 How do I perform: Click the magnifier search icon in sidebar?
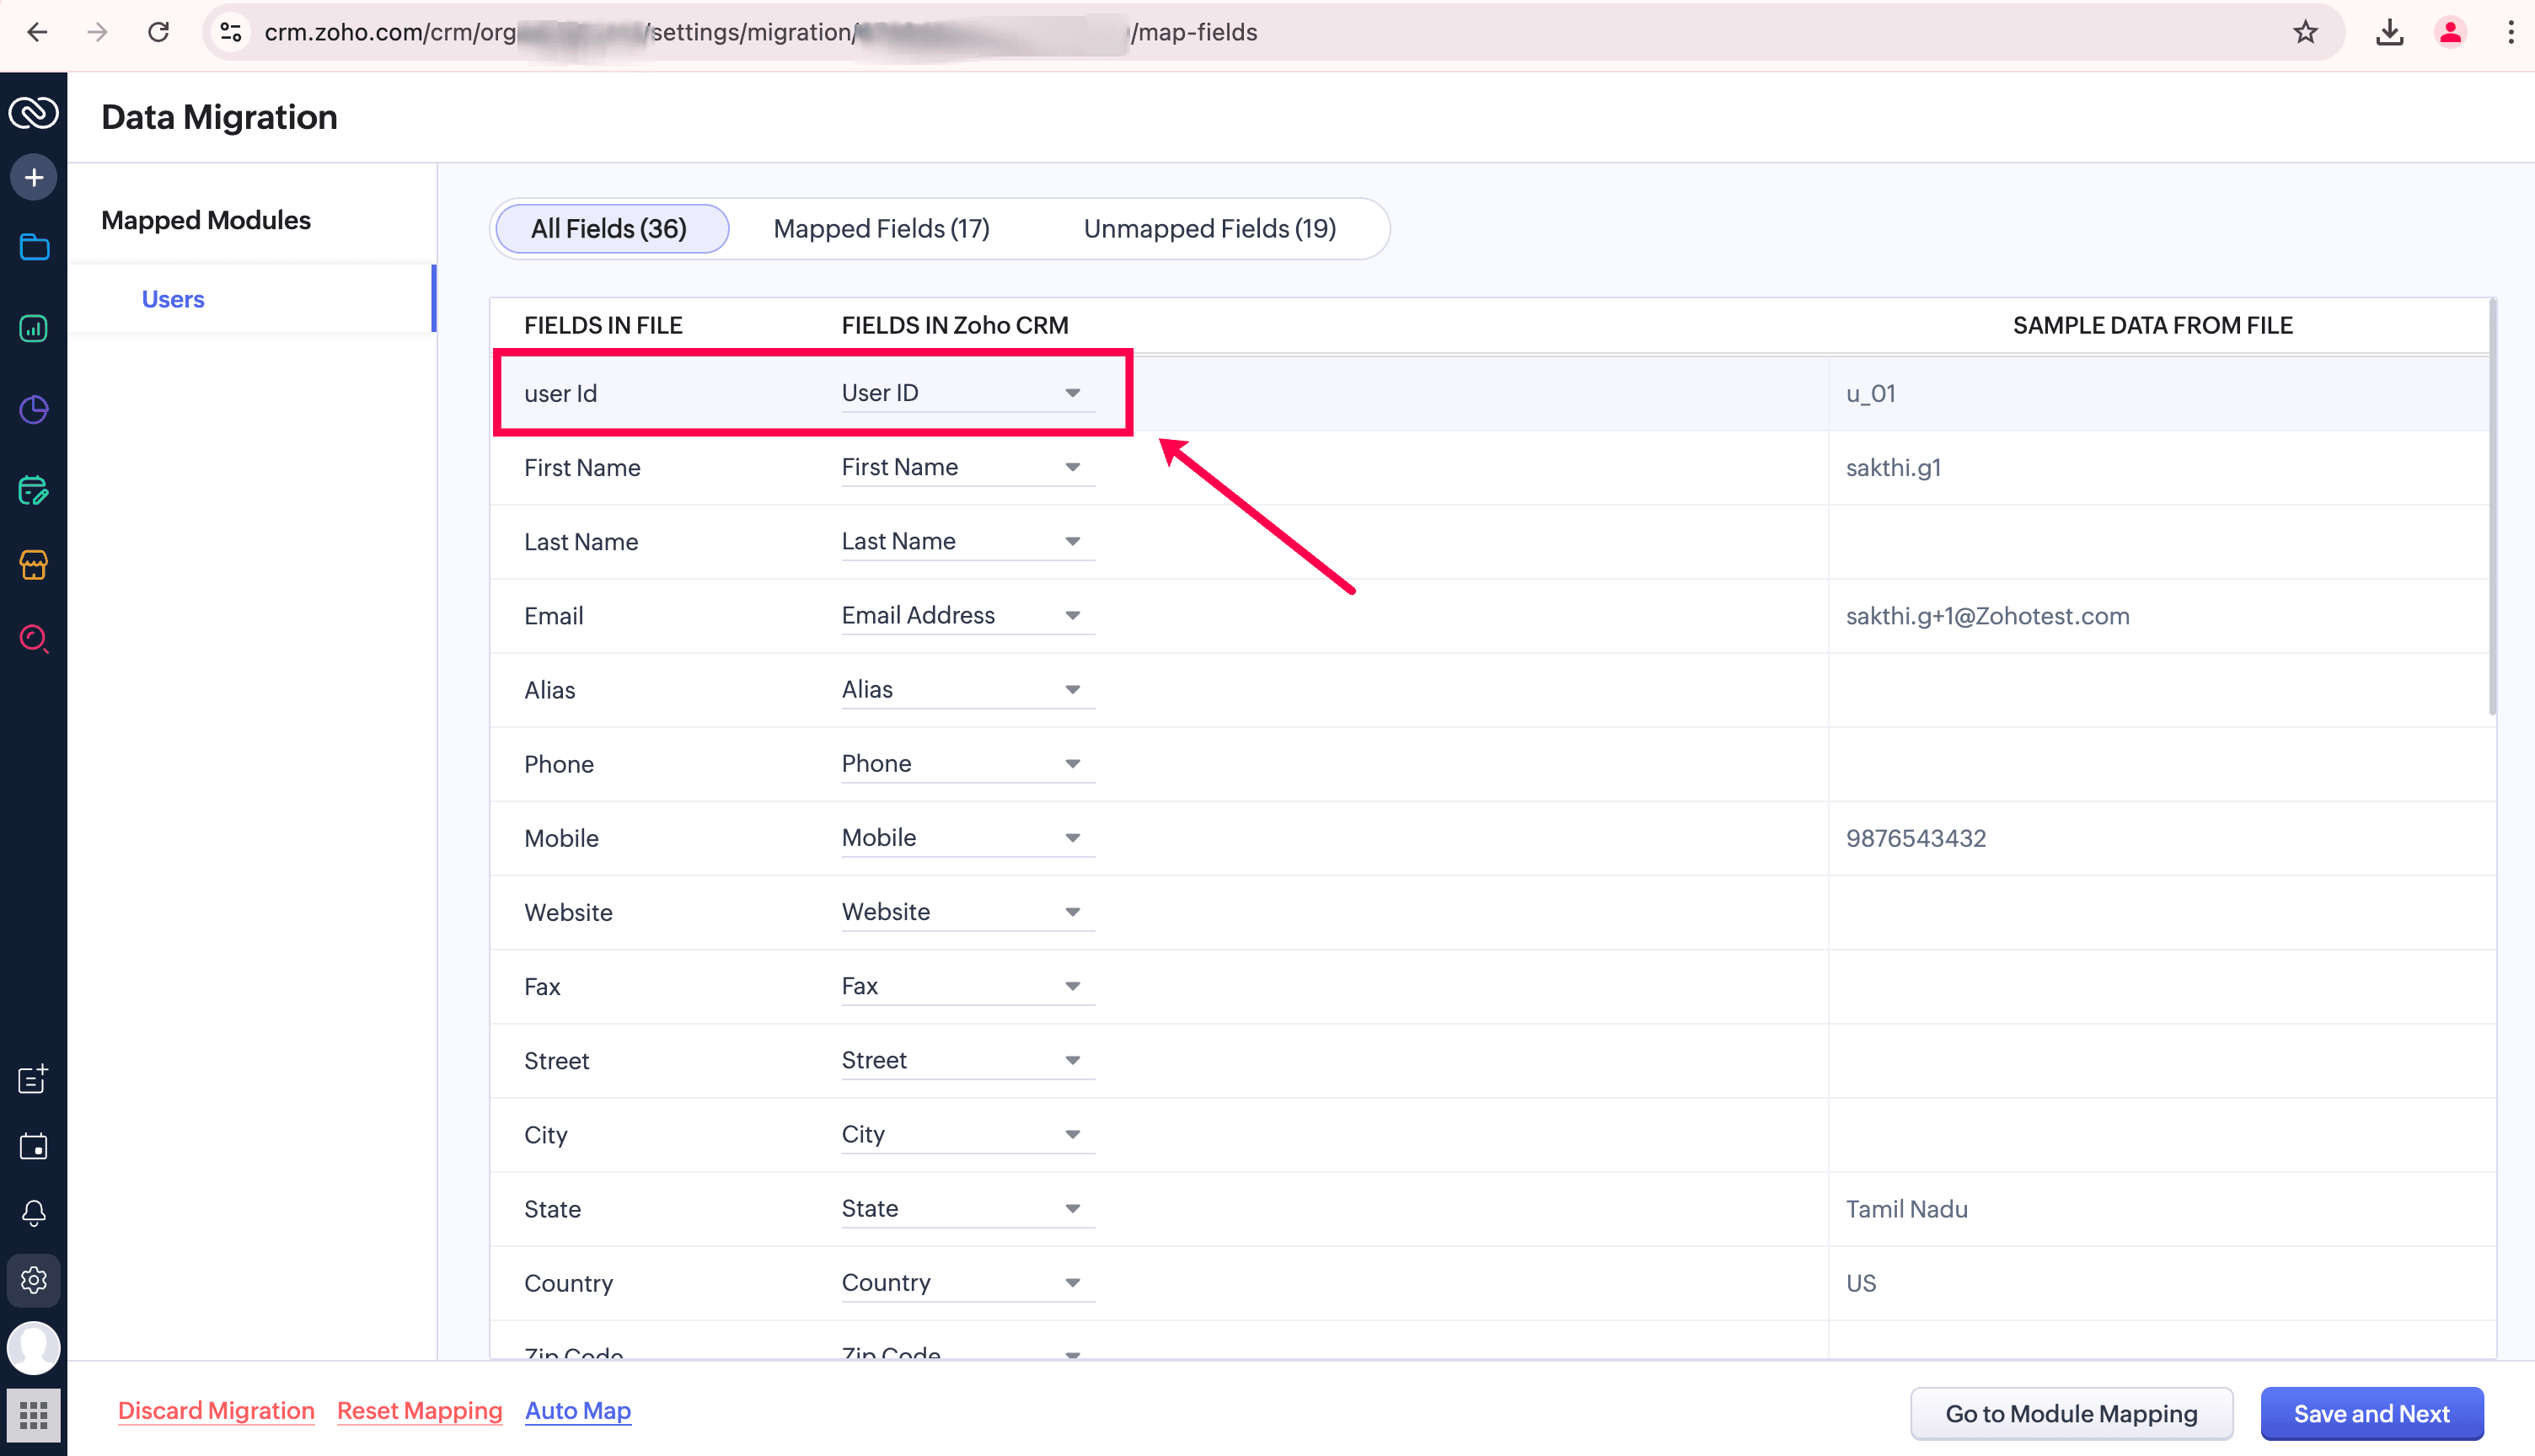click(x=34, y=638)
